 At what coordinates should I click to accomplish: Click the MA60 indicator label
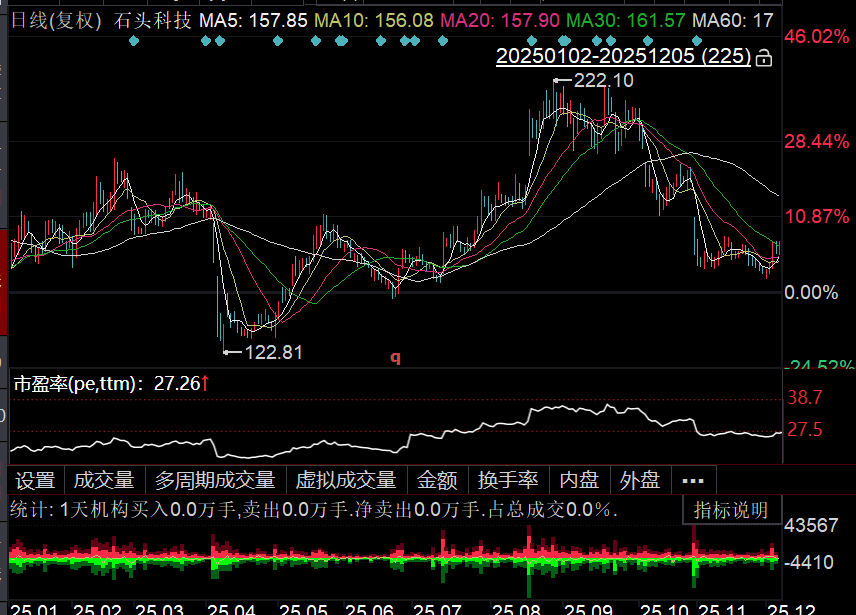click(733, 21)
